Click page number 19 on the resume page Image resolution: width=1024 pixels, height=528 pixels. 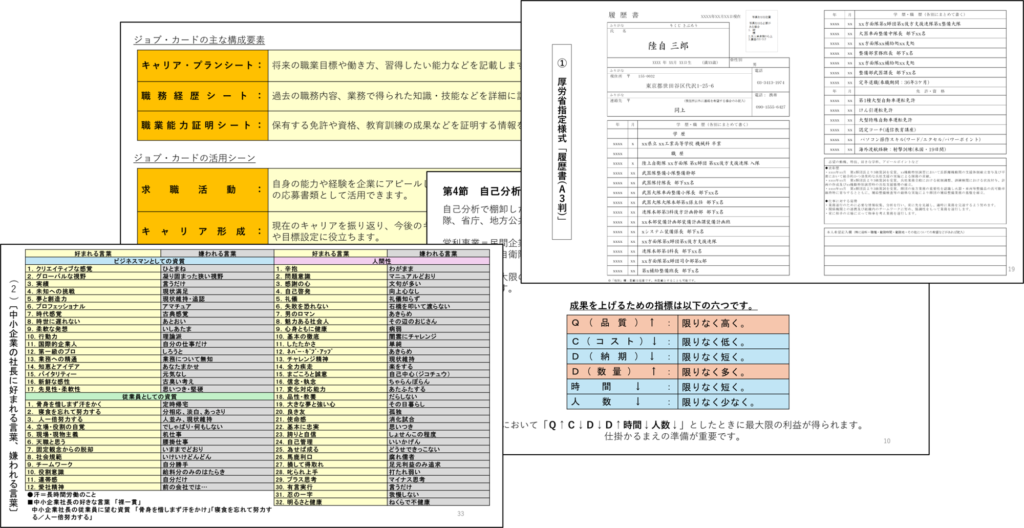point(1011,269)
